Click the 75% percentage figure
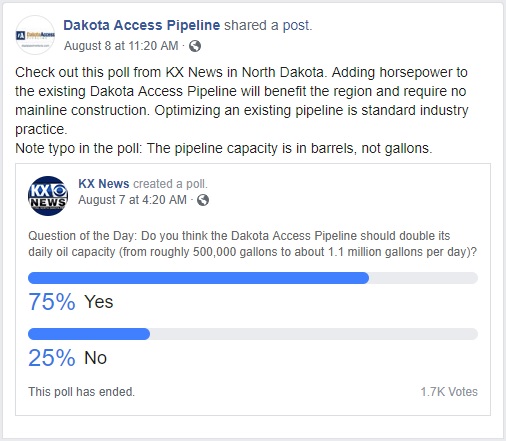Viewport: 506px width, 441px height. point(52,302)
